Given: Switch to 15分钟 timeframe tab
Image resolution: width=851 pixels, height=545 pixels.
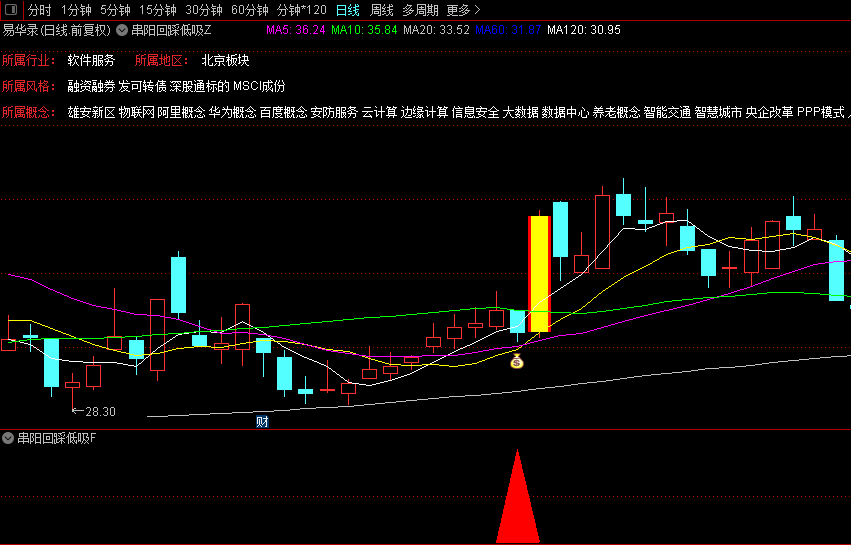Looking at the screenshot, I should click(x=157, y=10).
